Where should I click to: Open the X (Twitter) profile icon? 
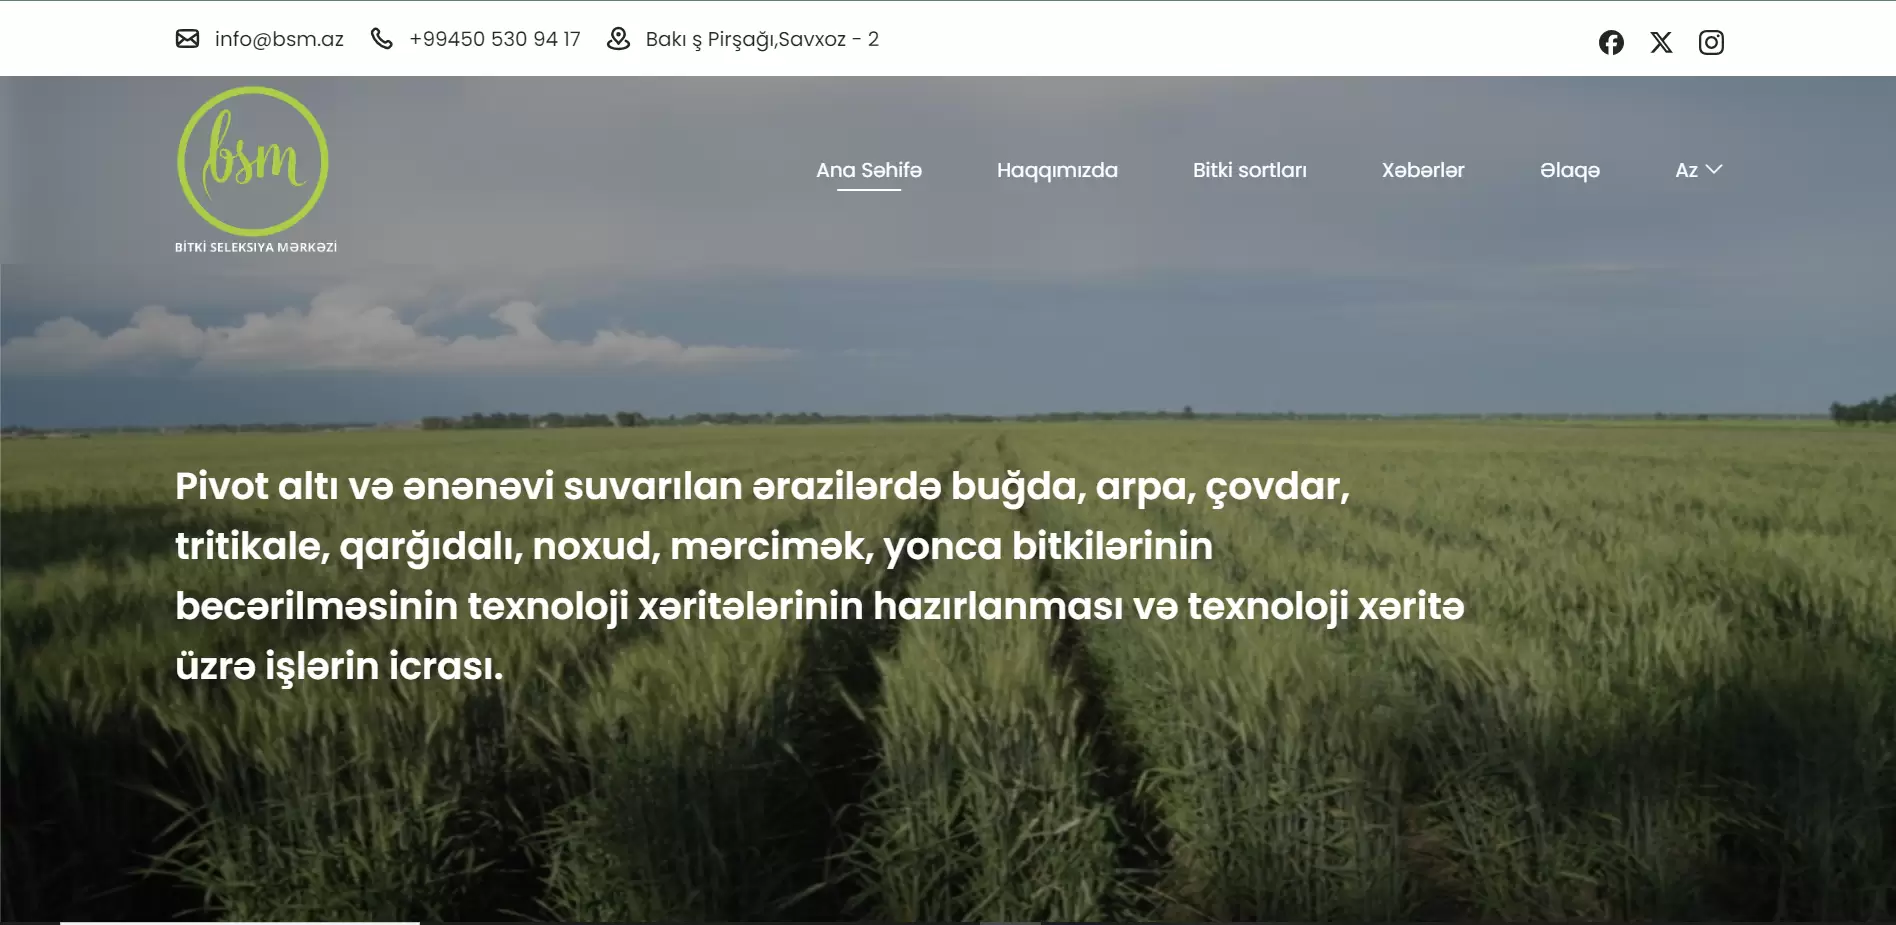coord(1661,42)
